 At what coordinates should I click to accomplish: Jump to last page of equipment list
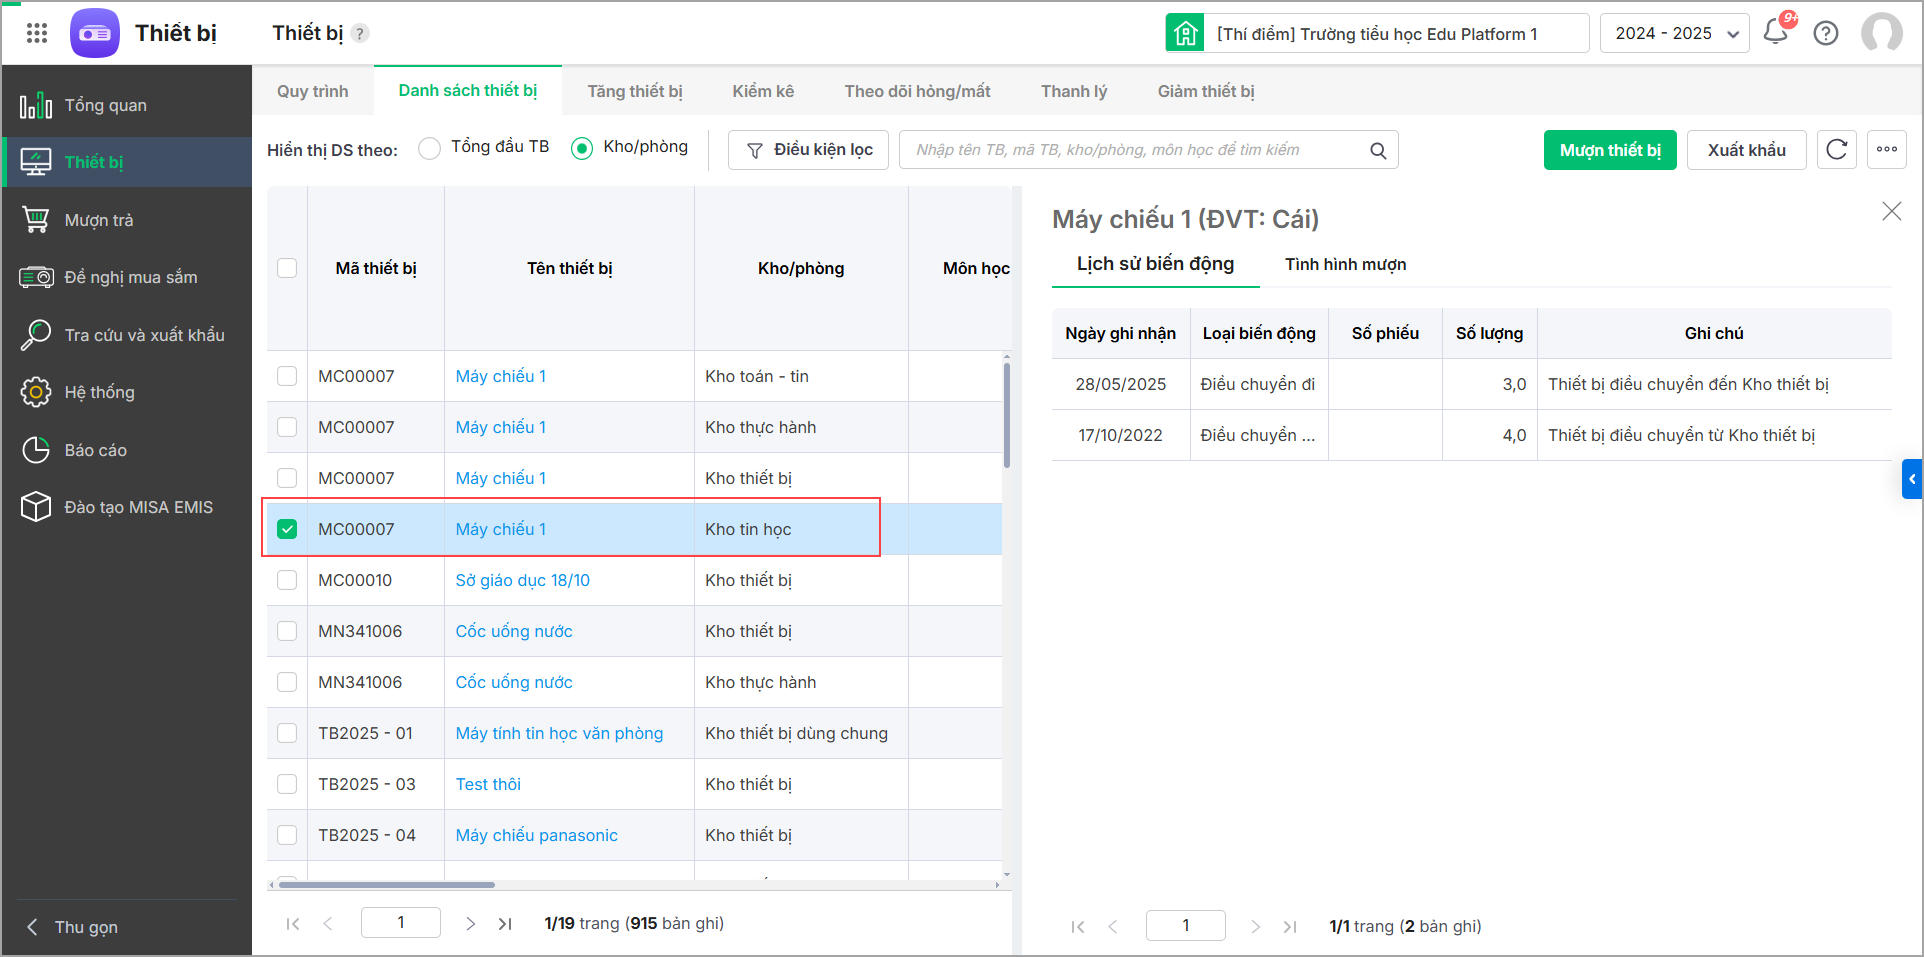(505, 924)
